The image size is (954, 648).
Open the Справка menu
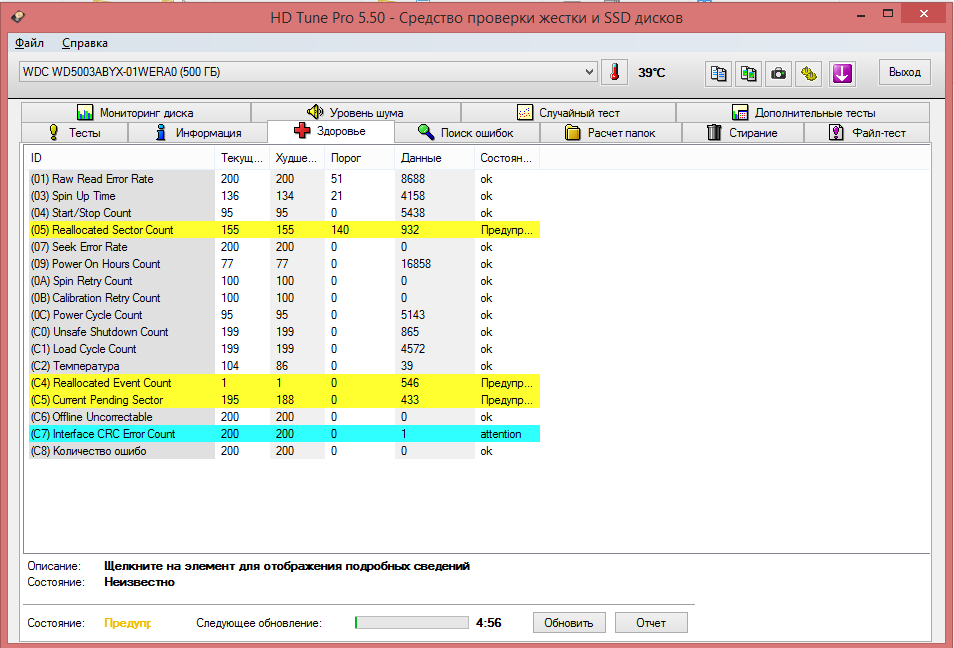click(85, 43)
